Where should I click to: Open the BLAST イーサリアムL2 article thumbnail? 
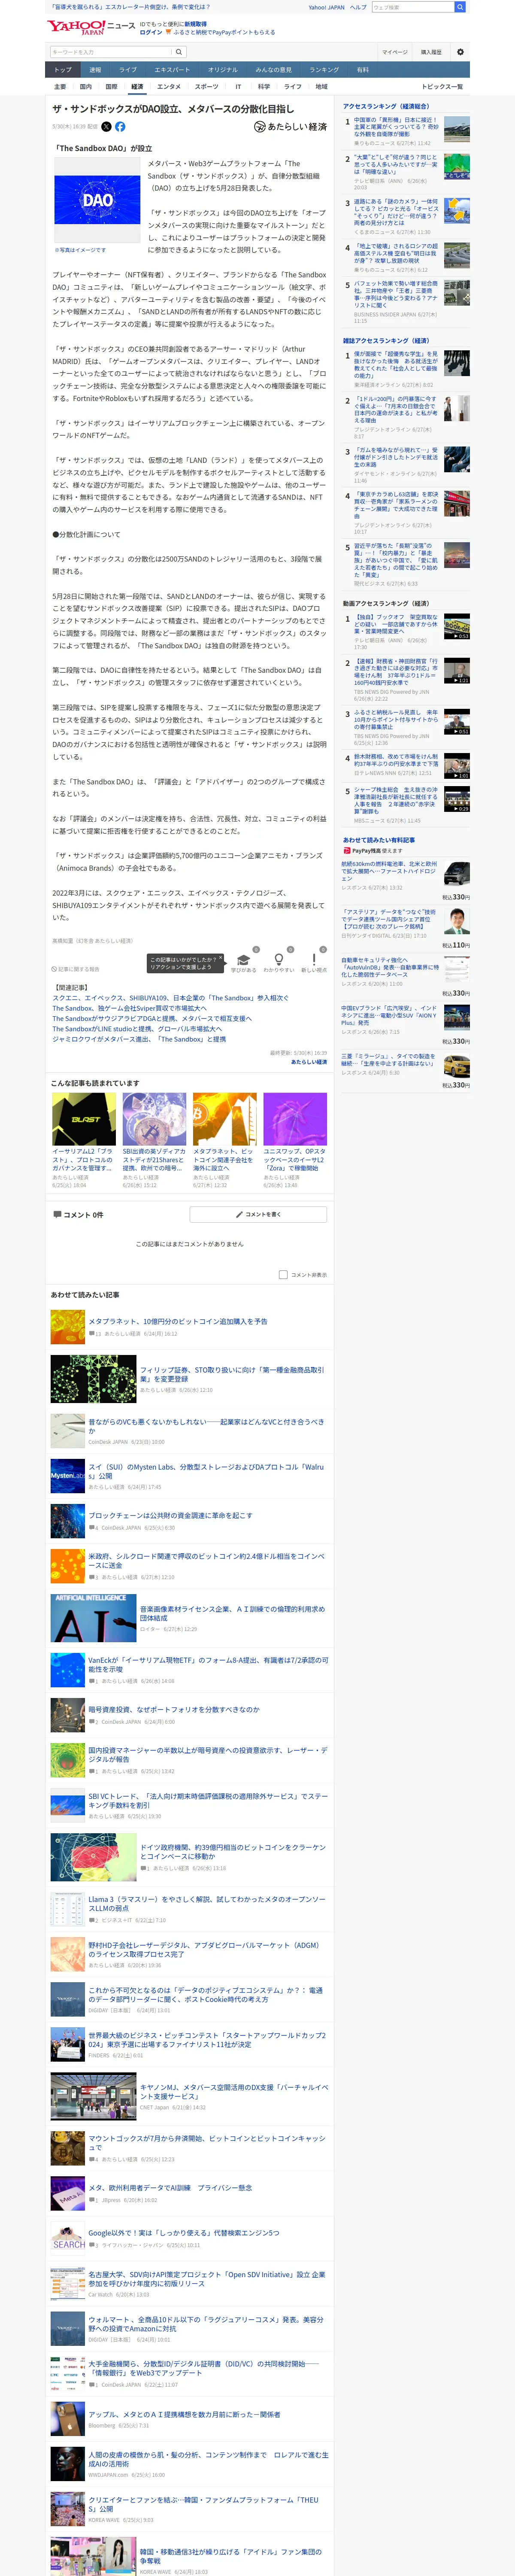point(84,1119)
